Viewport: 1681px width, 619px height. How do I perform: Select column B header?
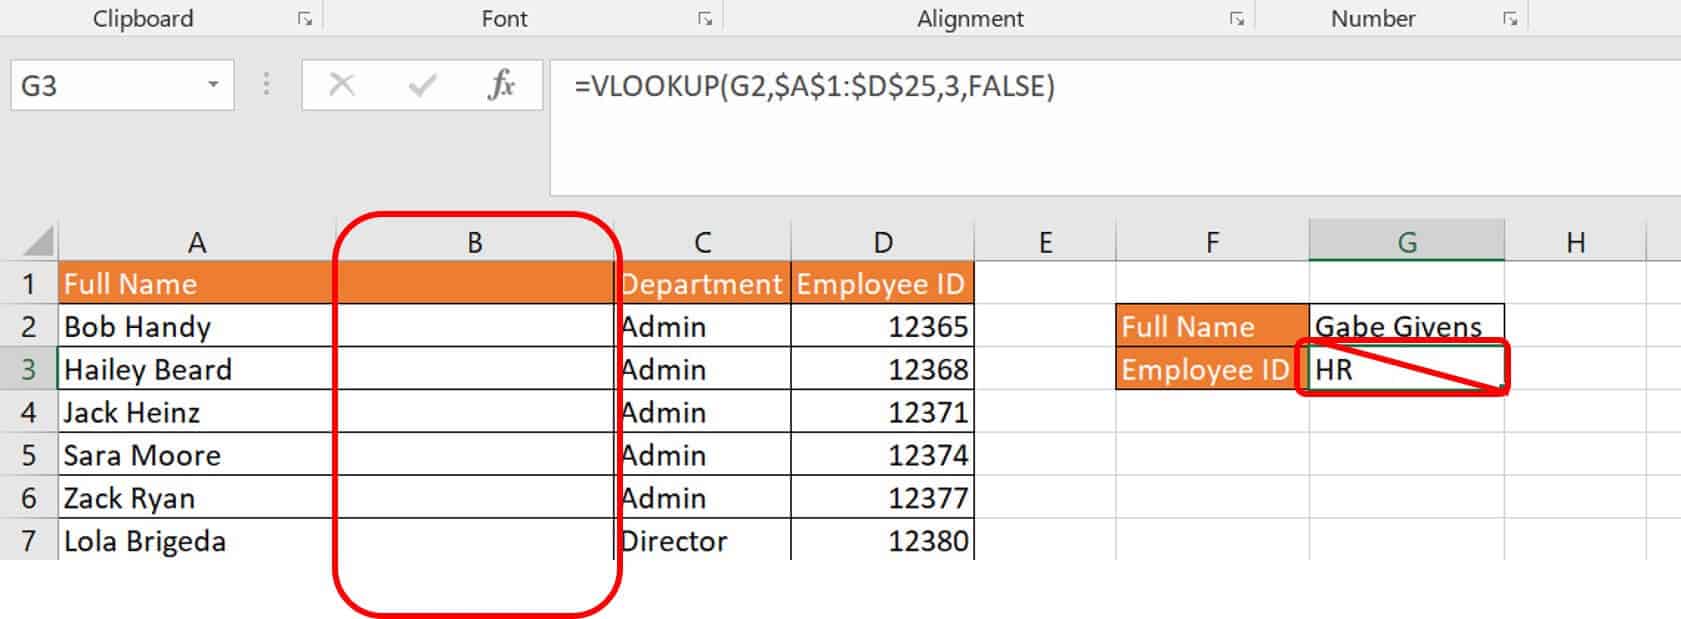point(475,242)
